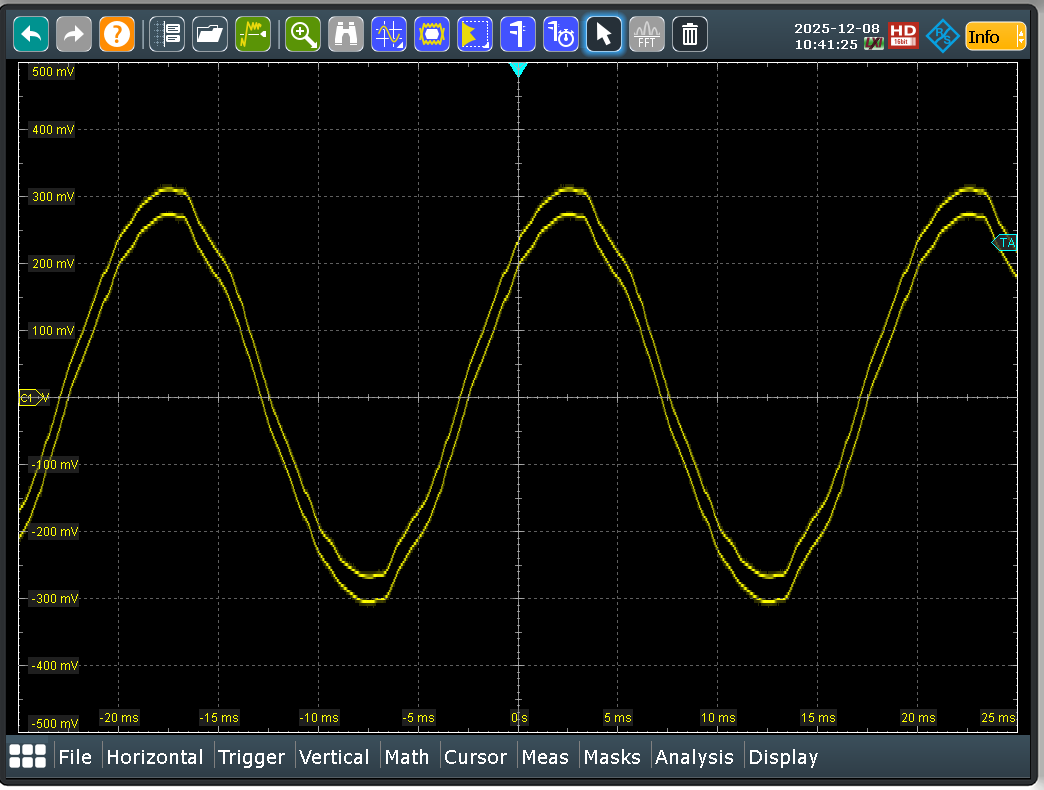Click the binoculars search icon

tap(346, 35)
